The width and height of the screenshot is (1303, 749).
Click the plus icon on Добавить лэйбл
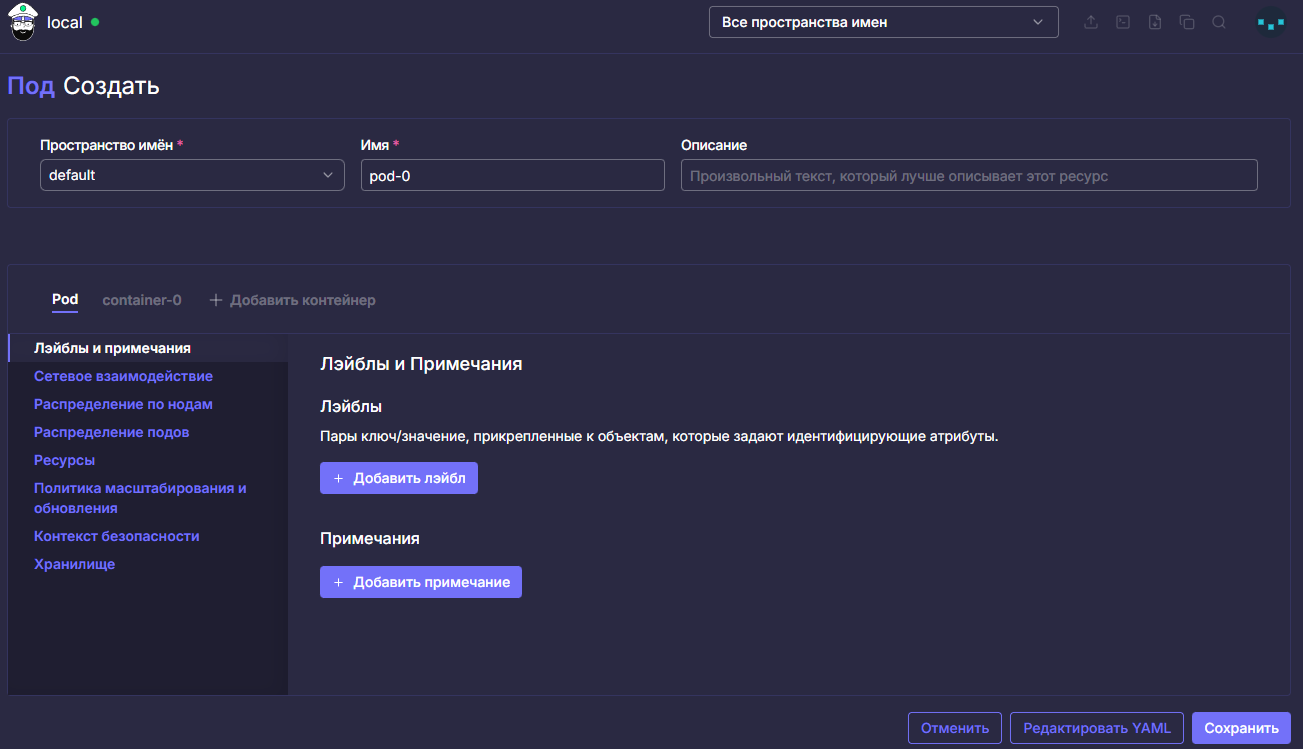click(338, 478)
